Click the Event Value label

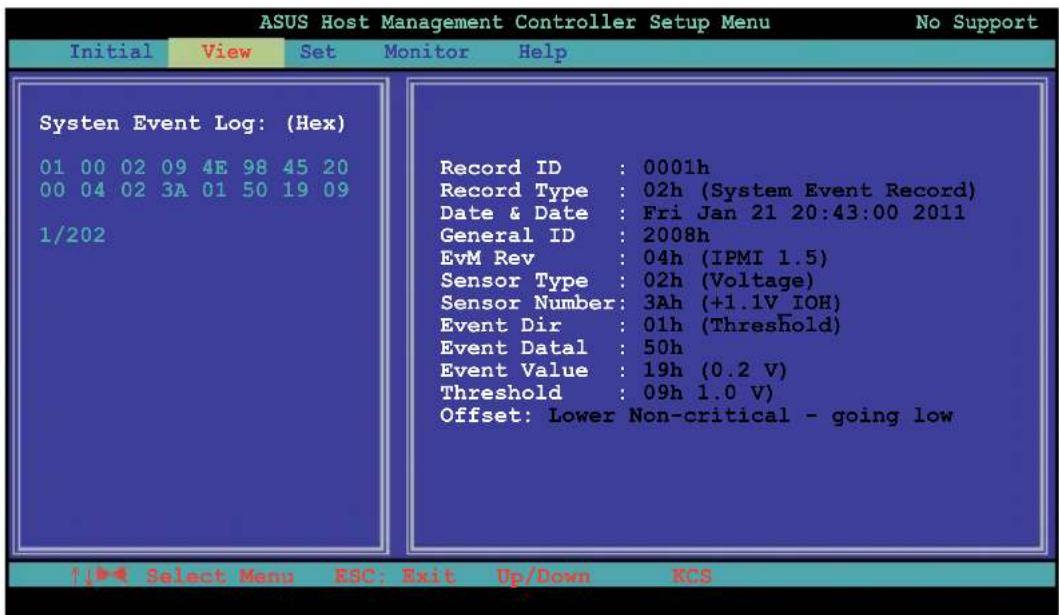pos(514,370)
